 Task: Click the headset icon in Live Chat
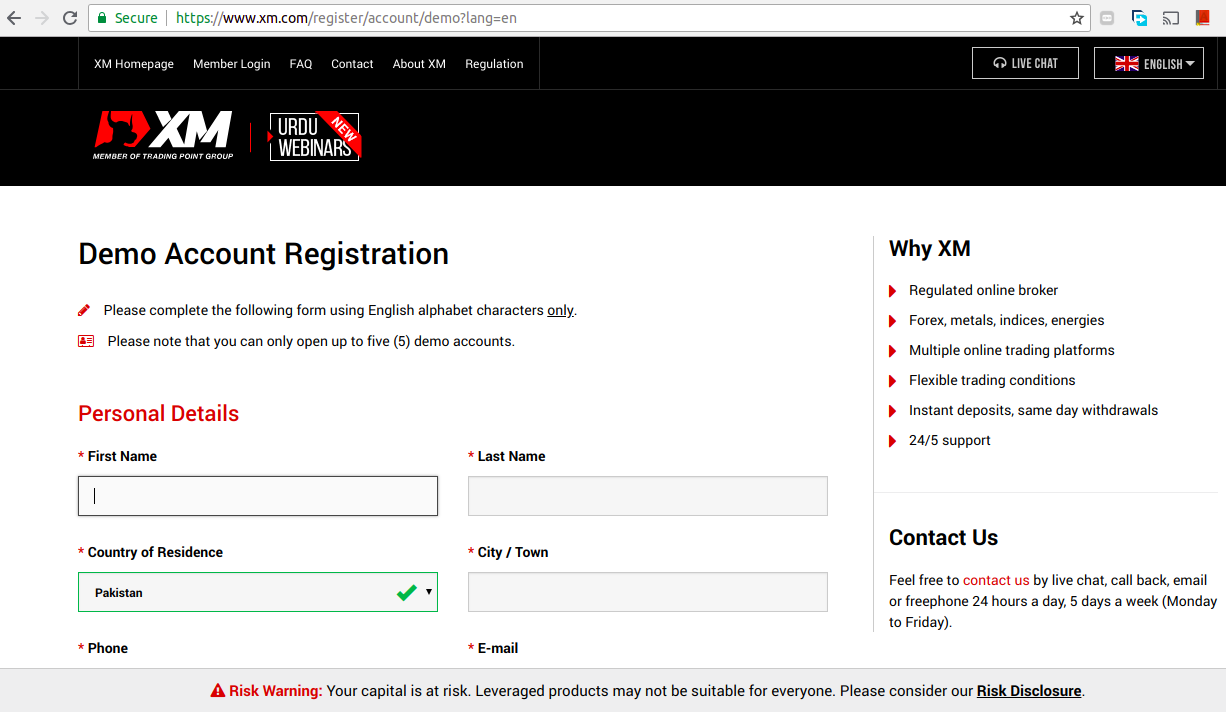coord(1000,63)
